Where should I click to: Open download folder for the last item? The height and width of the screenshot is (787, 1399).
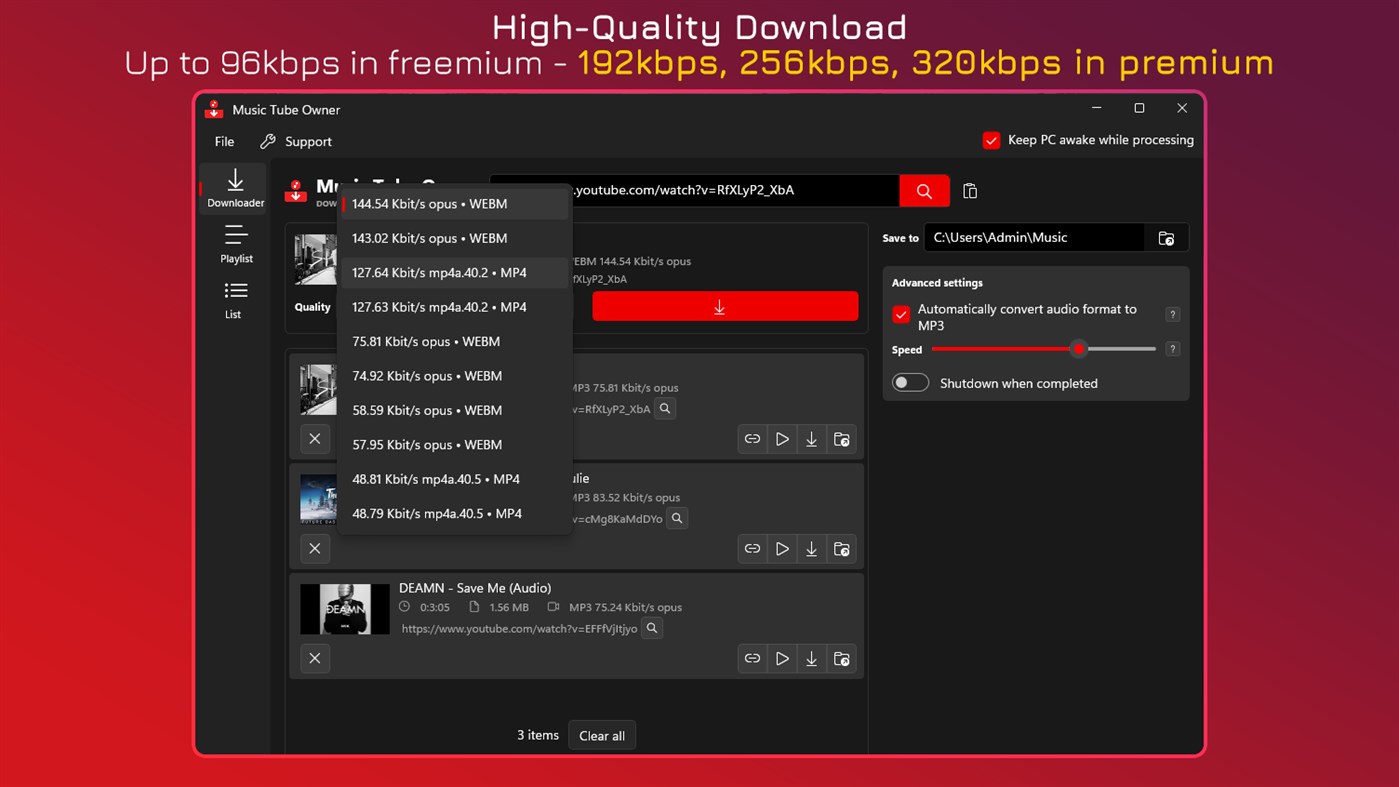pyautogui.click(x=841, y=658)
